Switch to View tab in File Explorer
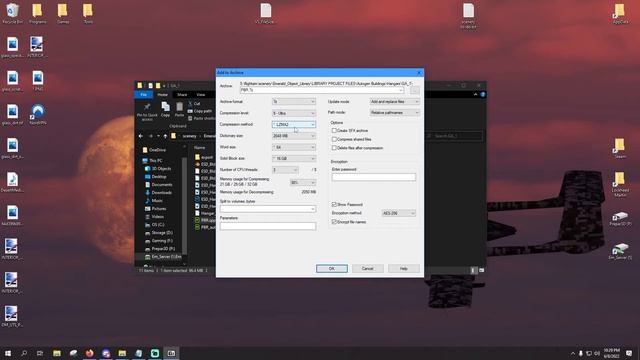The height and width of the screenshot is (360, 640). click(201, 95)
